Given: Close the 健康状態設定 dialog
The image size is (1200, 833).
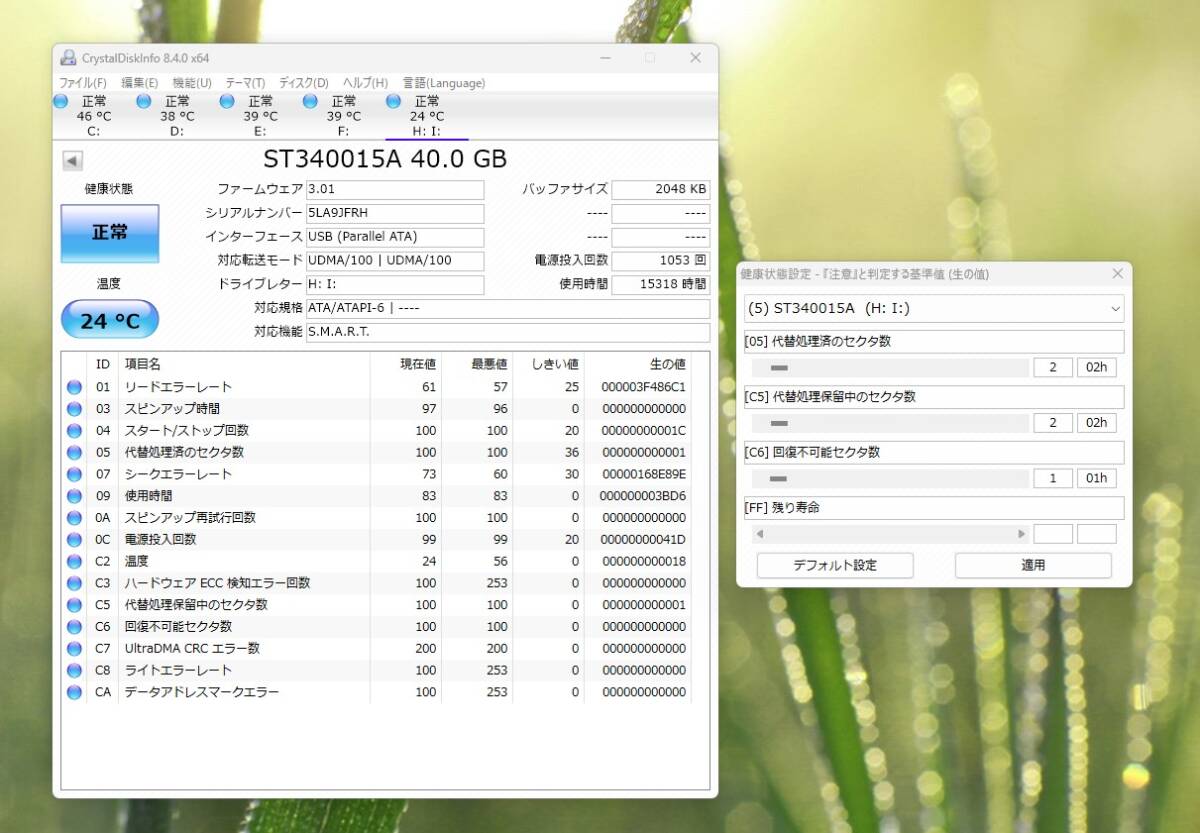Looking at the screenshot, I should coord(1117,274).
